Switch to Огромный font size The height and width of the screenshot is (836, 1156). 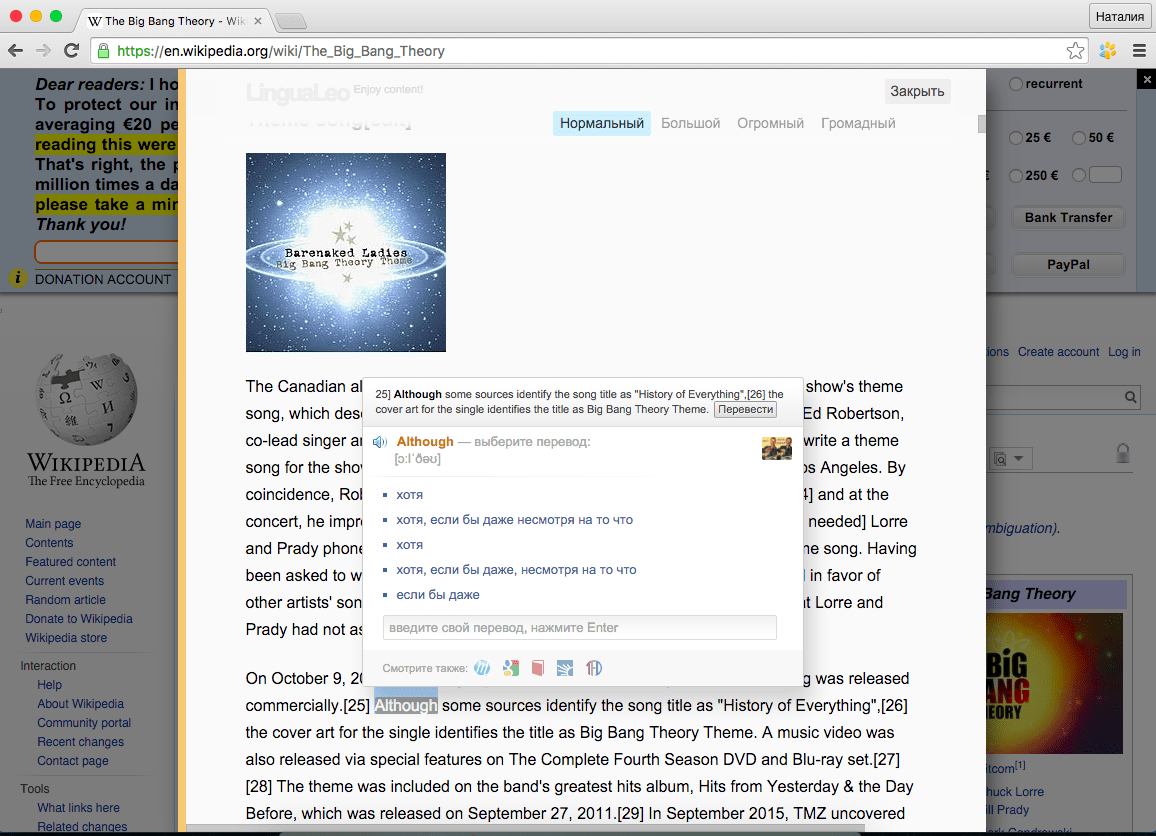click(770, 123)
